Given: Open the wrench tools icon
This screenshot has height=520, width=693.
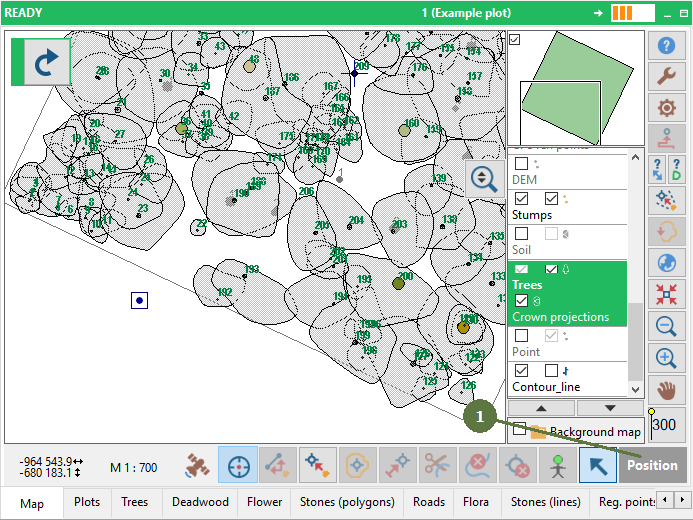Looking at the screenshot, I should point(666,76).
